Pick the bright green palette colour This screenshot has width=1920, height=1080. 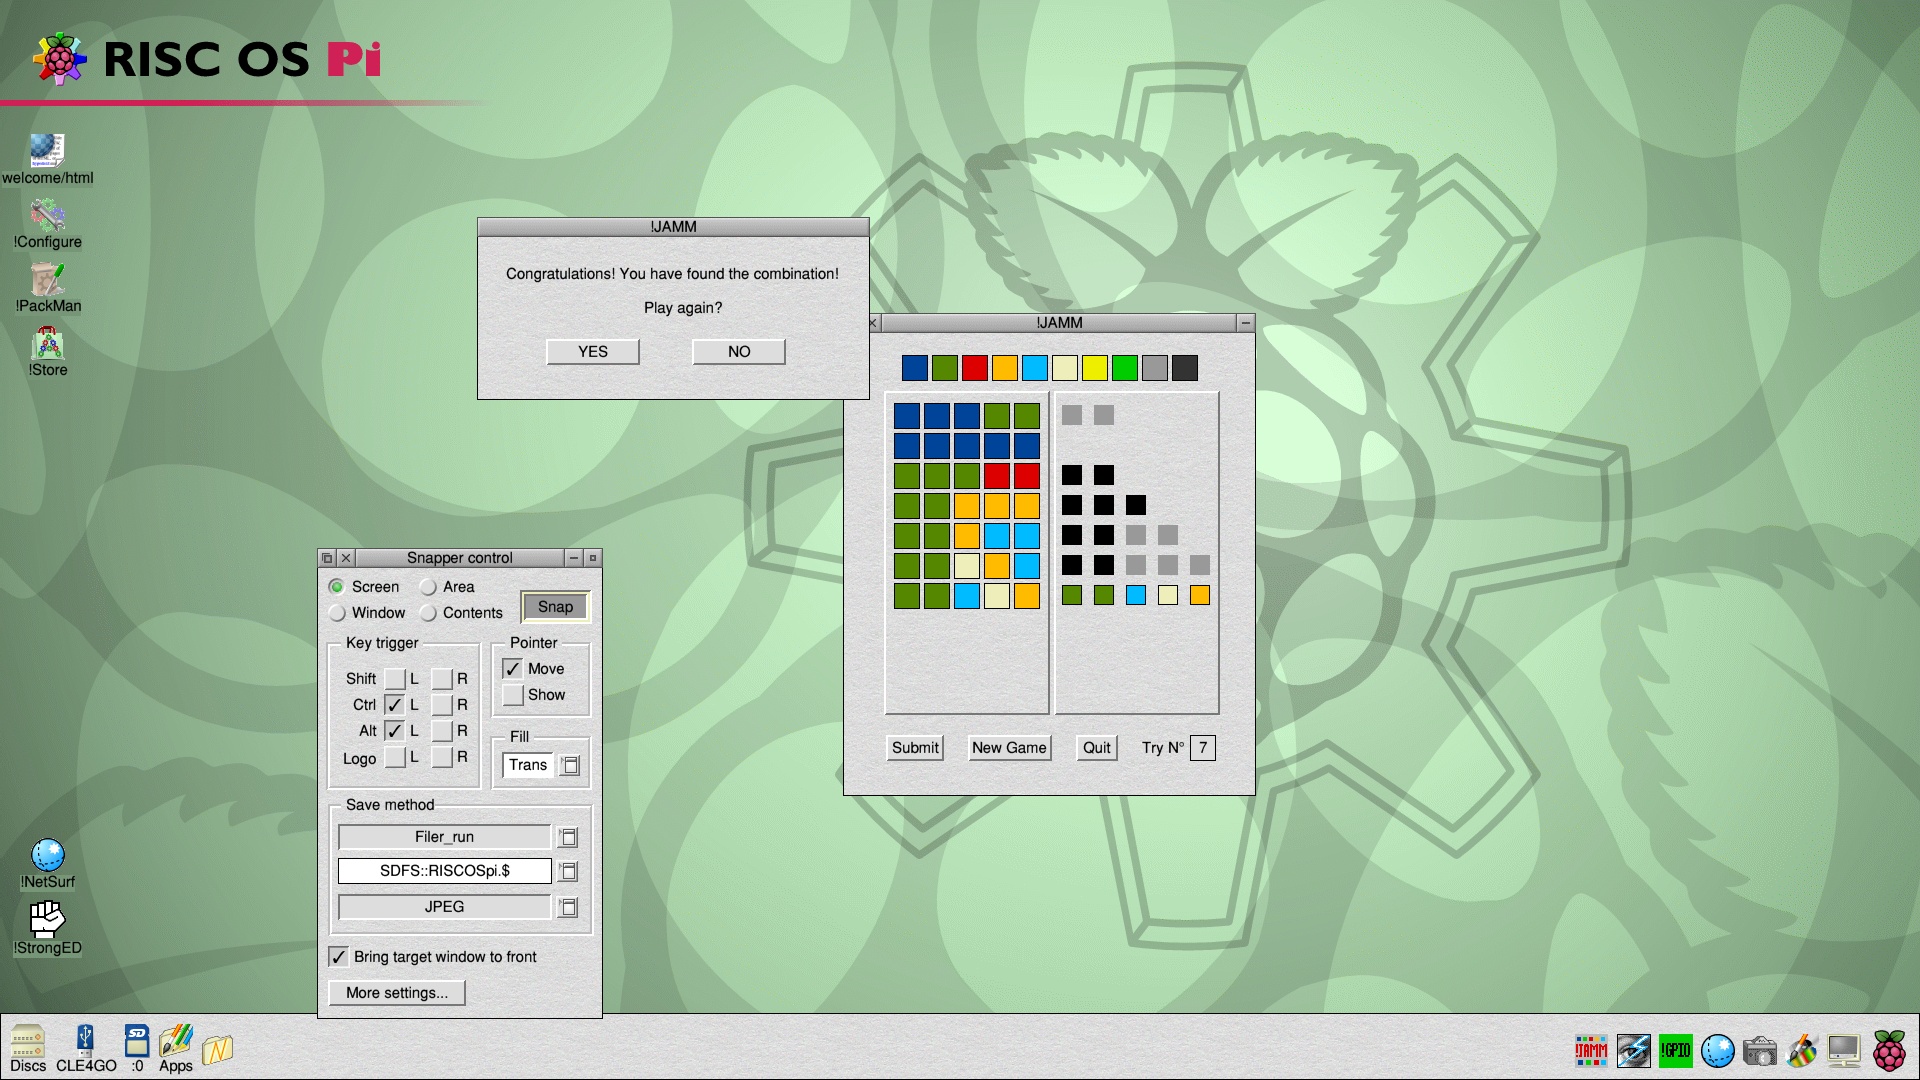click(x=1125, y=368)
